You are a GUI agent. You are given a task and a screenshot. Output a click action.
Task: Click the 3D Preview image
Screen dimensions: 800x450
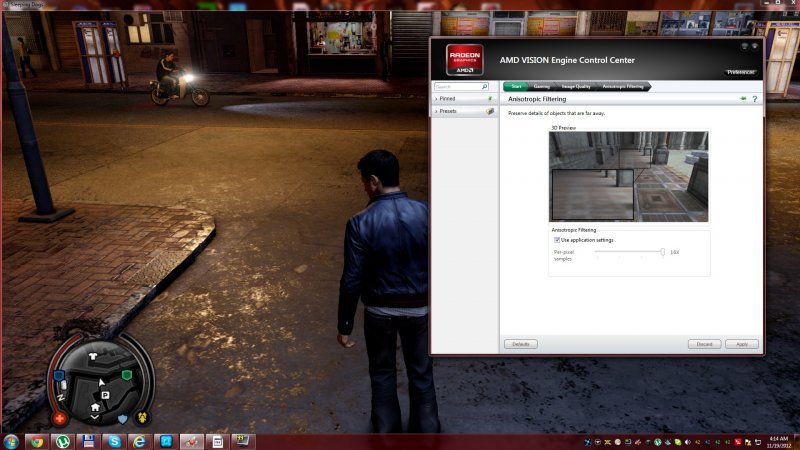[x=629, y=177]
